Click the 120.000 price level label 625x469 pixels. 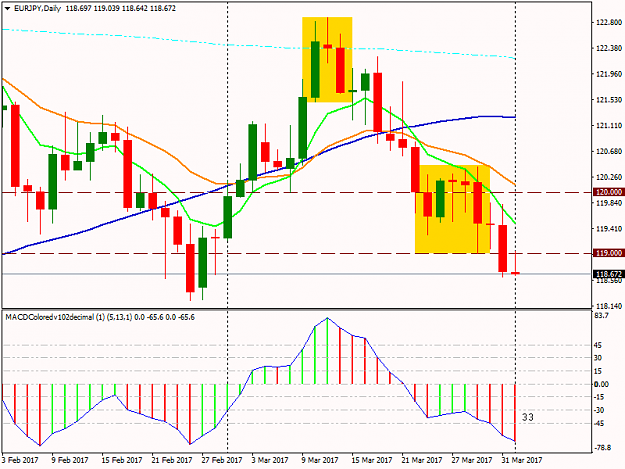click(609, 192)
